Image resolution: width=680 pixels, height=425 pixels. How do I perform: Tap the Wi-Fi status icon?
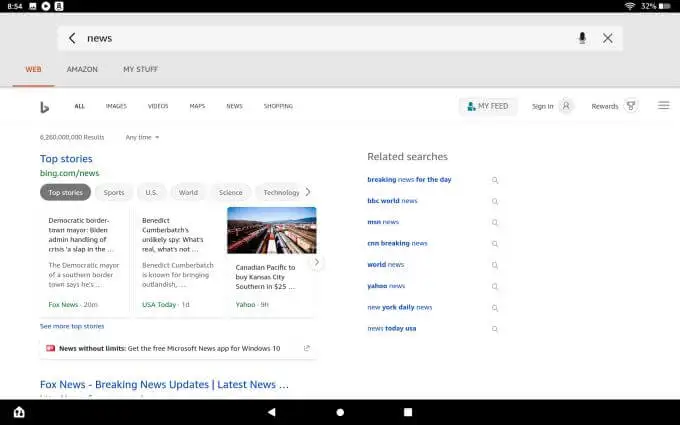click(630, 6)
